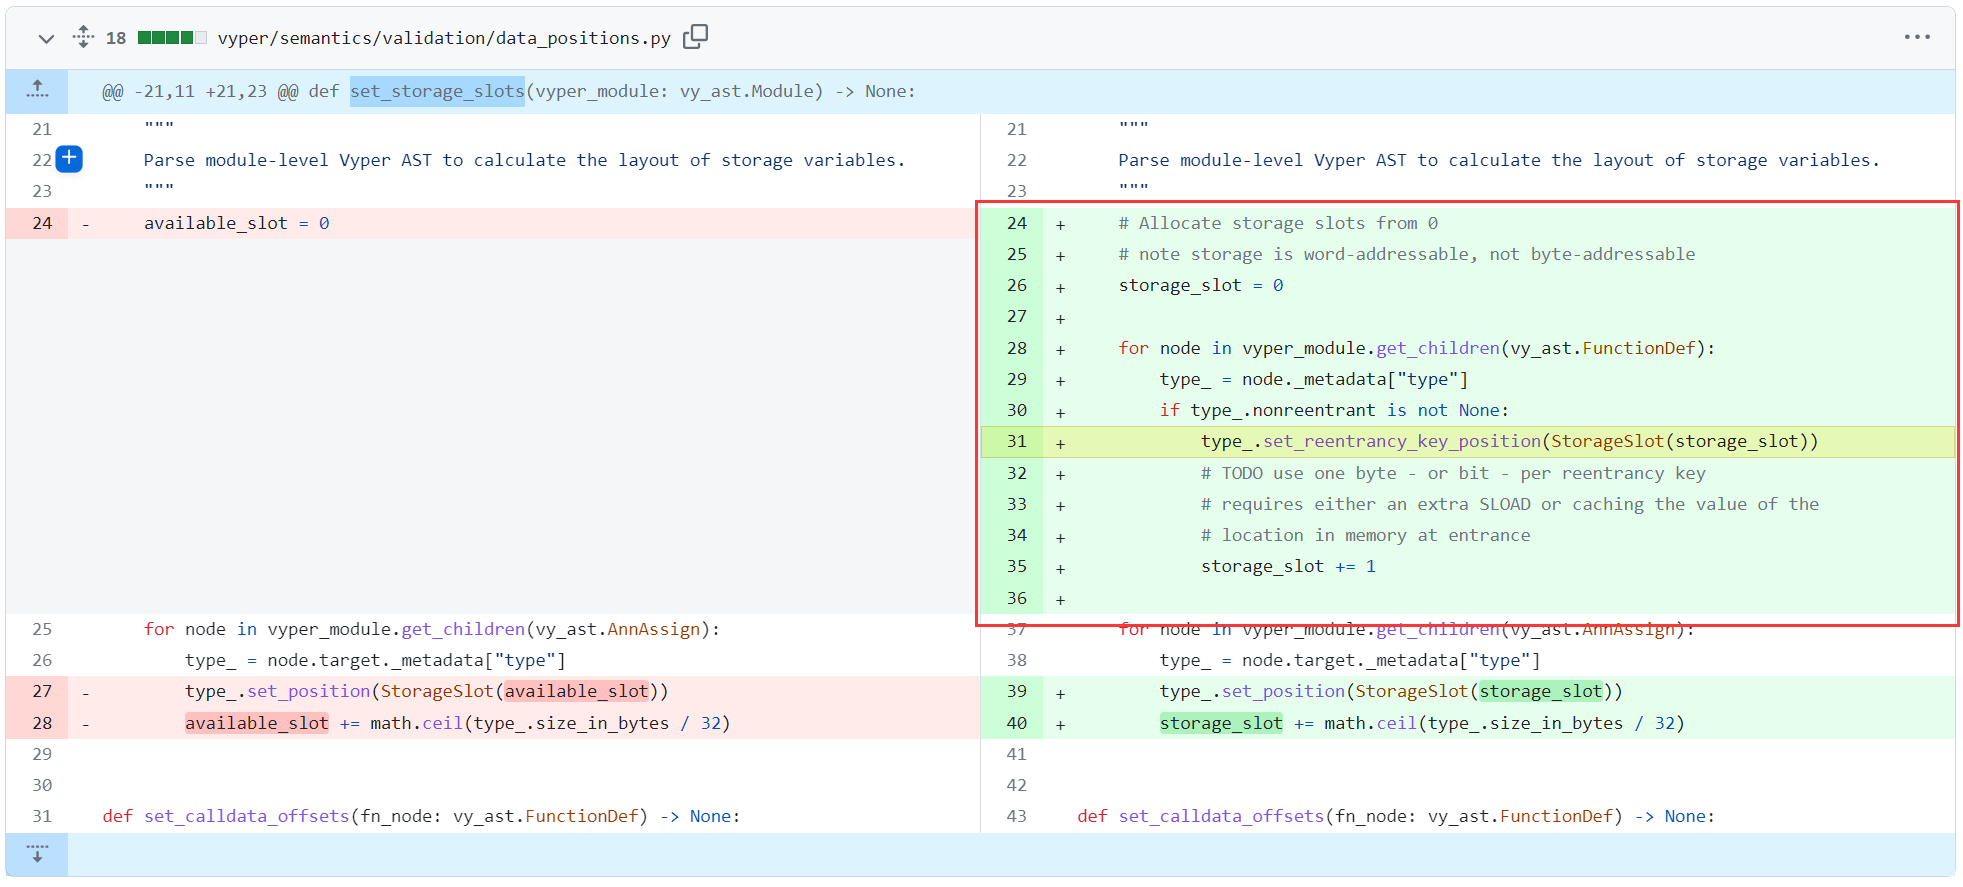Screen dimensions: 1963x887
Task: Open vyper/semantics/validation/data_positions.py file link
Action: click(x=444, y=38)
